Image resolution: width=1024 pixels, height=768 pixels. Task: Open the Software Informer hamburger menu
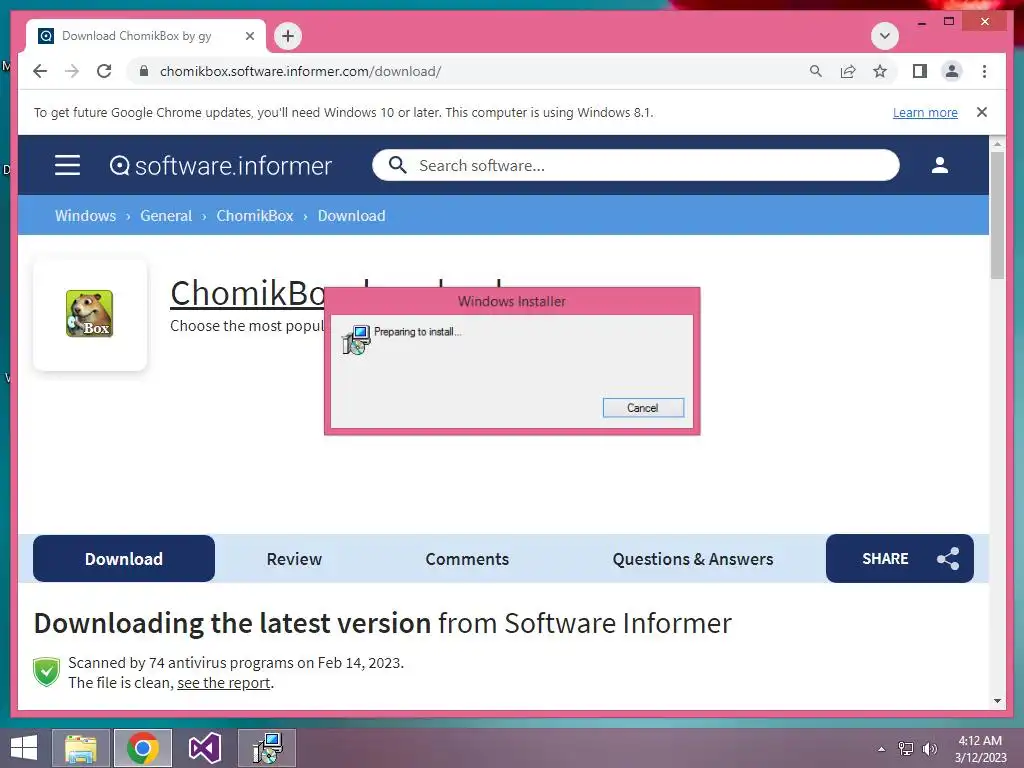coord(67,165)
